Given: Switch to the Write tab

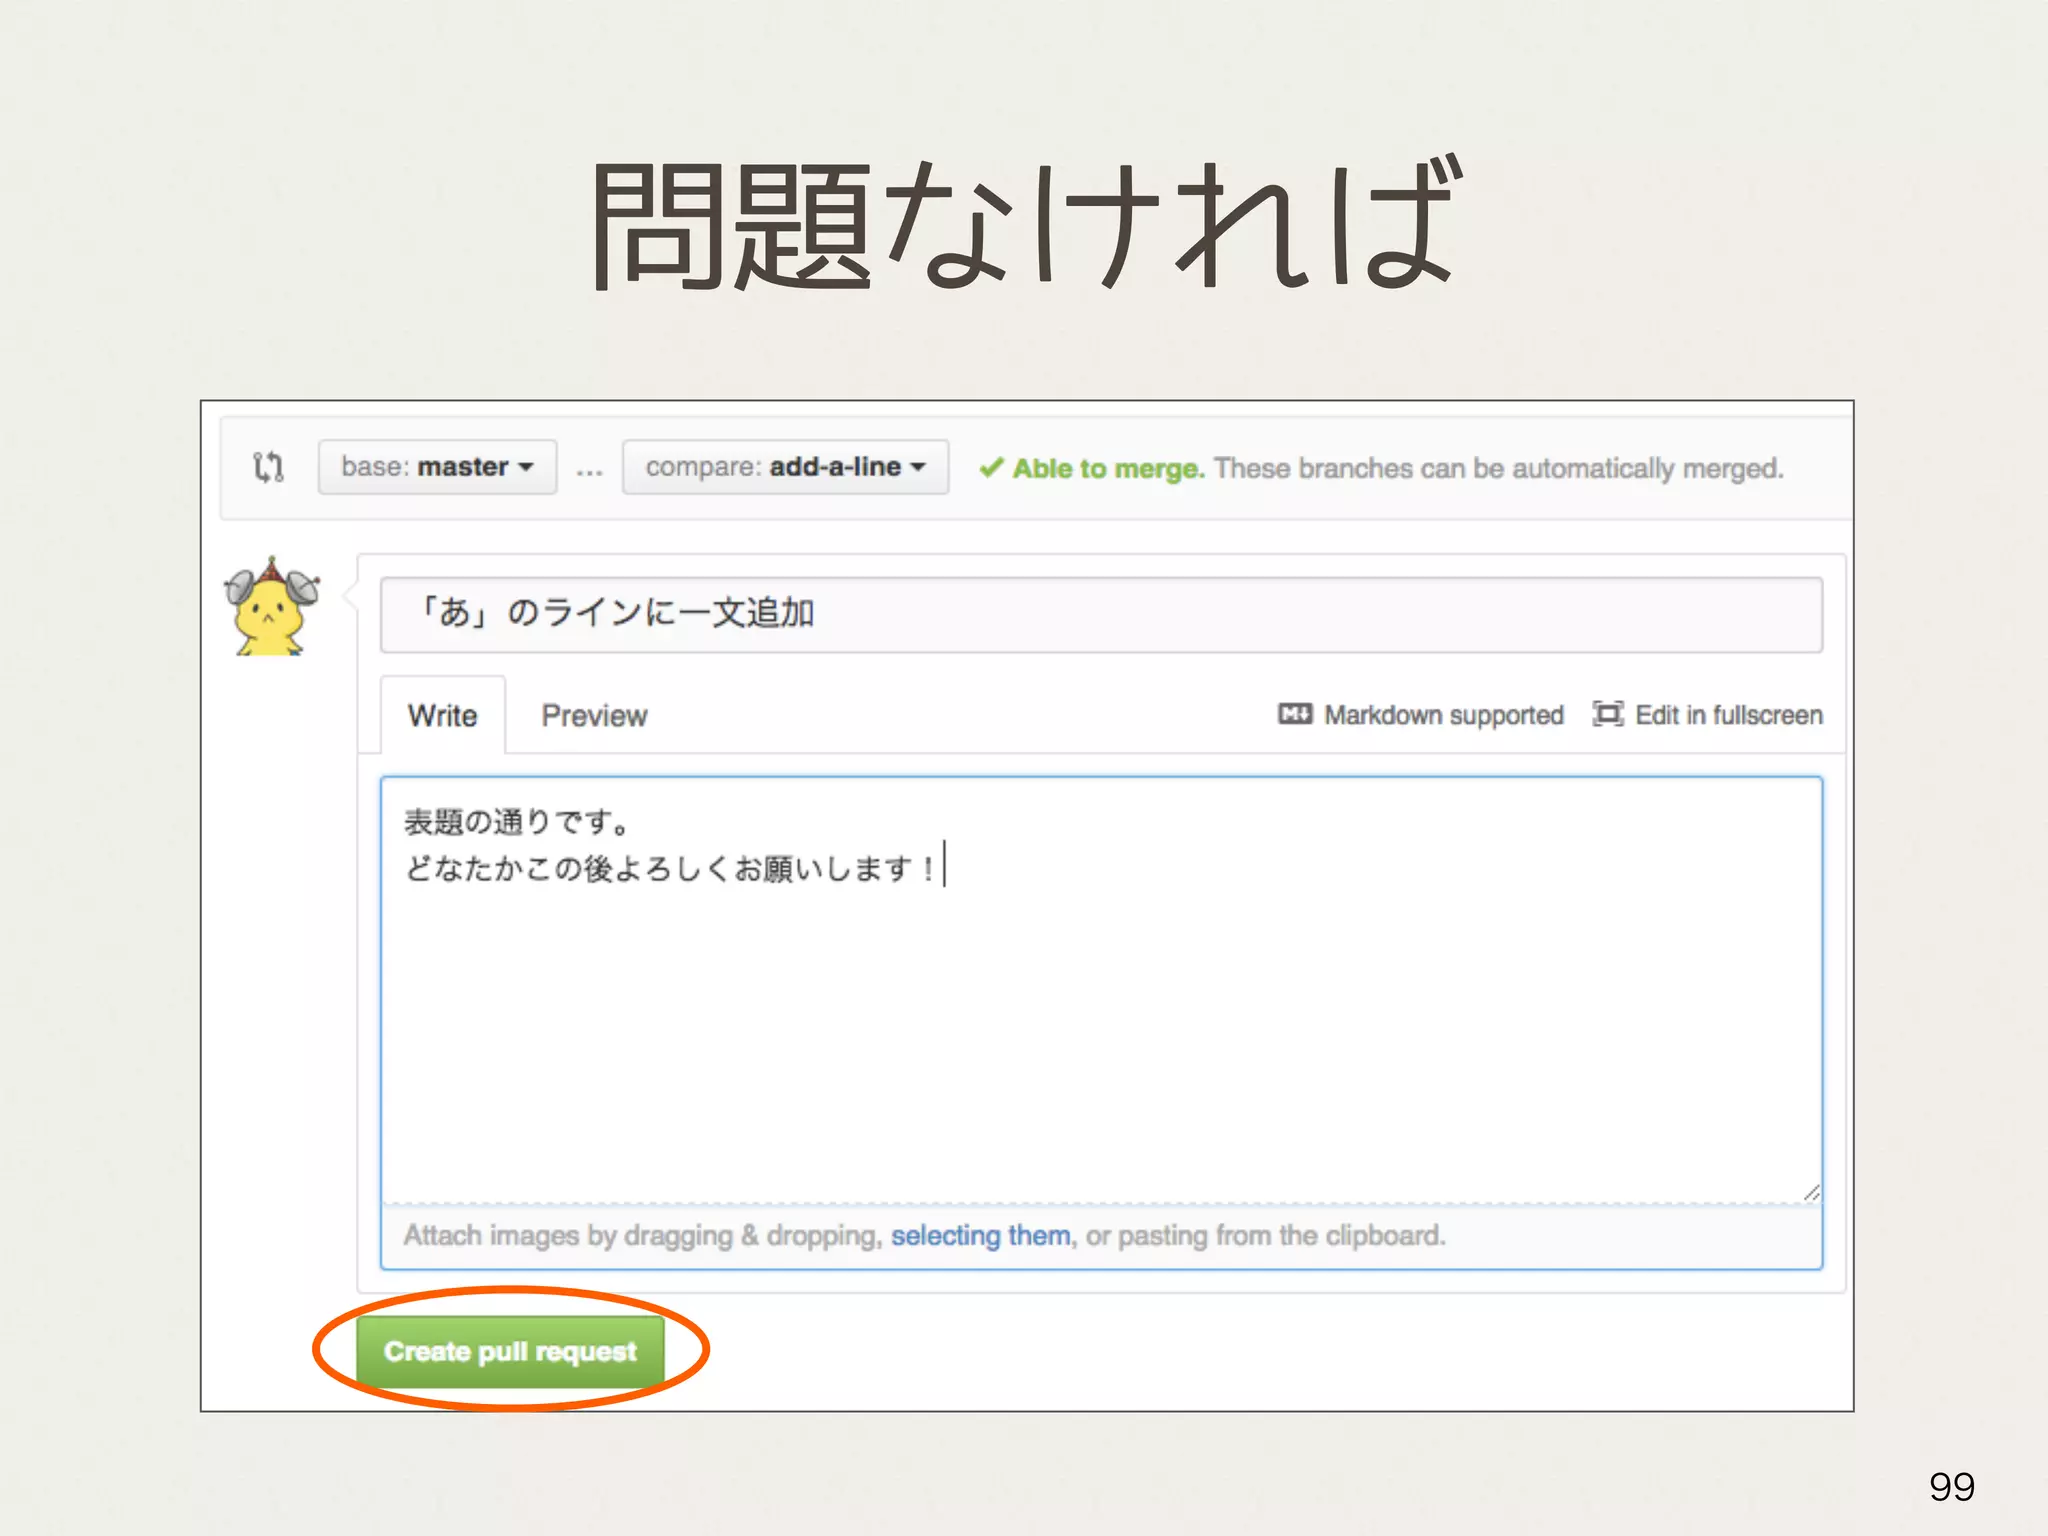Looking at the screenshot, I should [442, 716].
